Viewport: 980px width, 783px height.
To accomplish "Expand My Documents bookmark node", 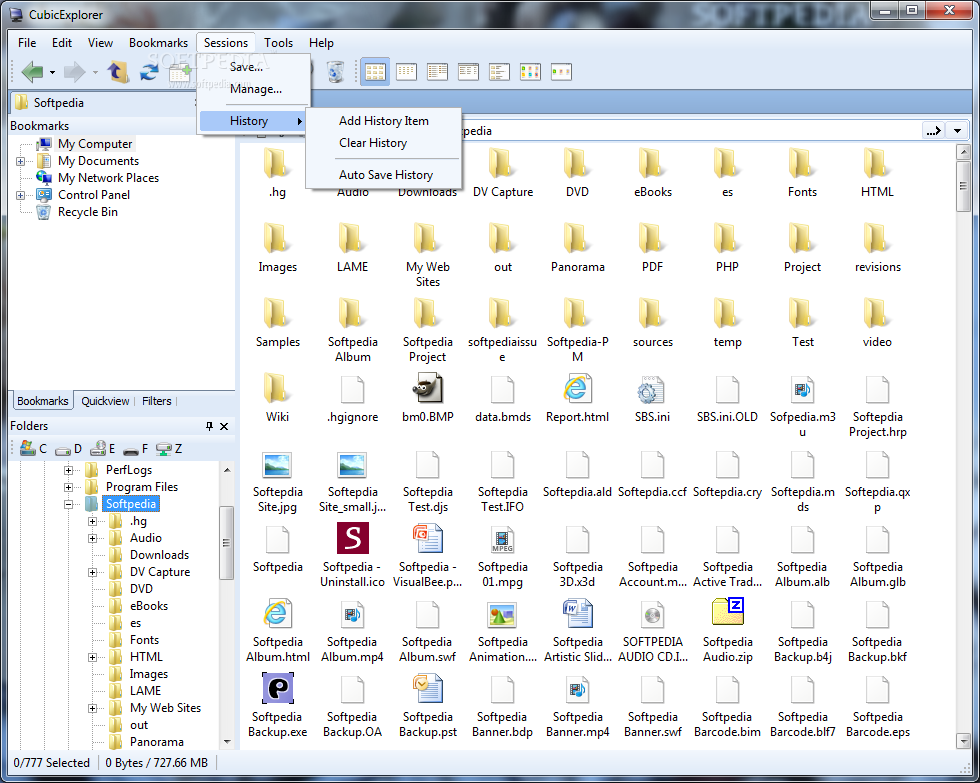I will [x=21, y=161].
